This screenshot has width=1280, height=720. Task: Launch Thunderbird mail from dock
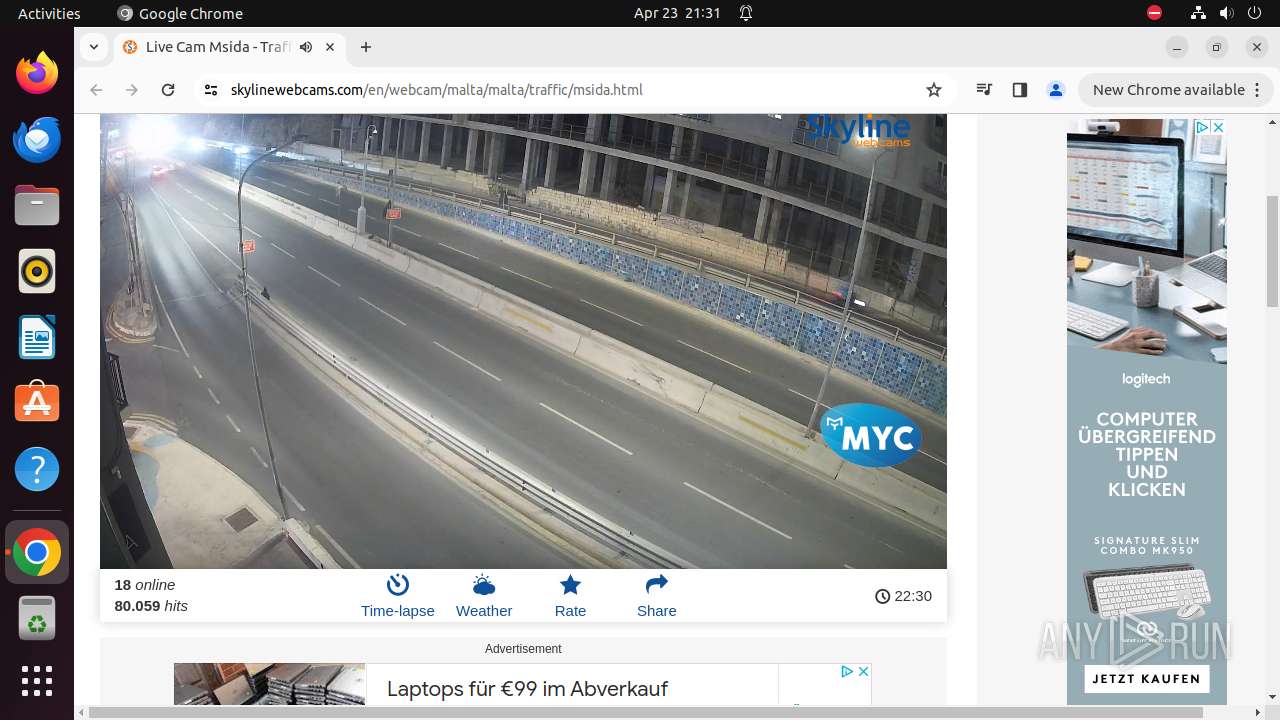point(37,139)
